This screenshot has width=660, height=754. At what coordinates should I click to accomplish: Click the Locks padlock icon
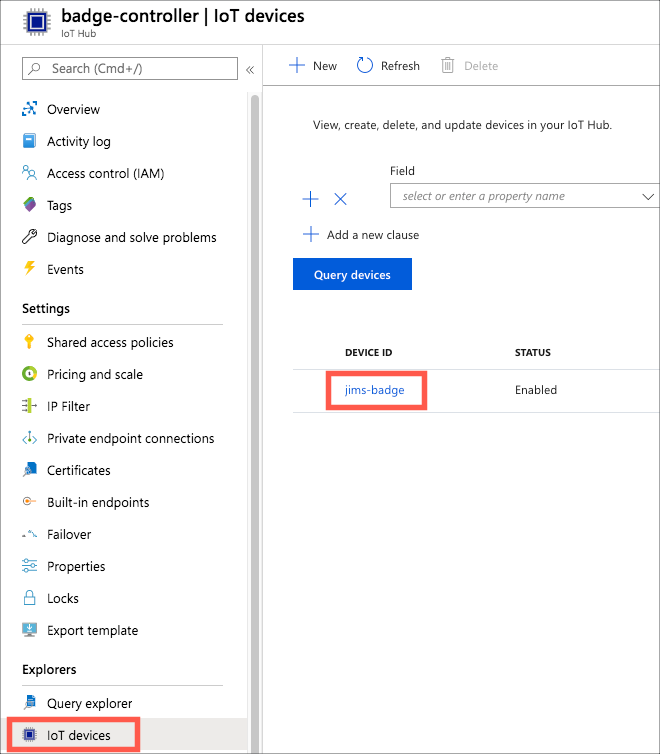(29, 598)
